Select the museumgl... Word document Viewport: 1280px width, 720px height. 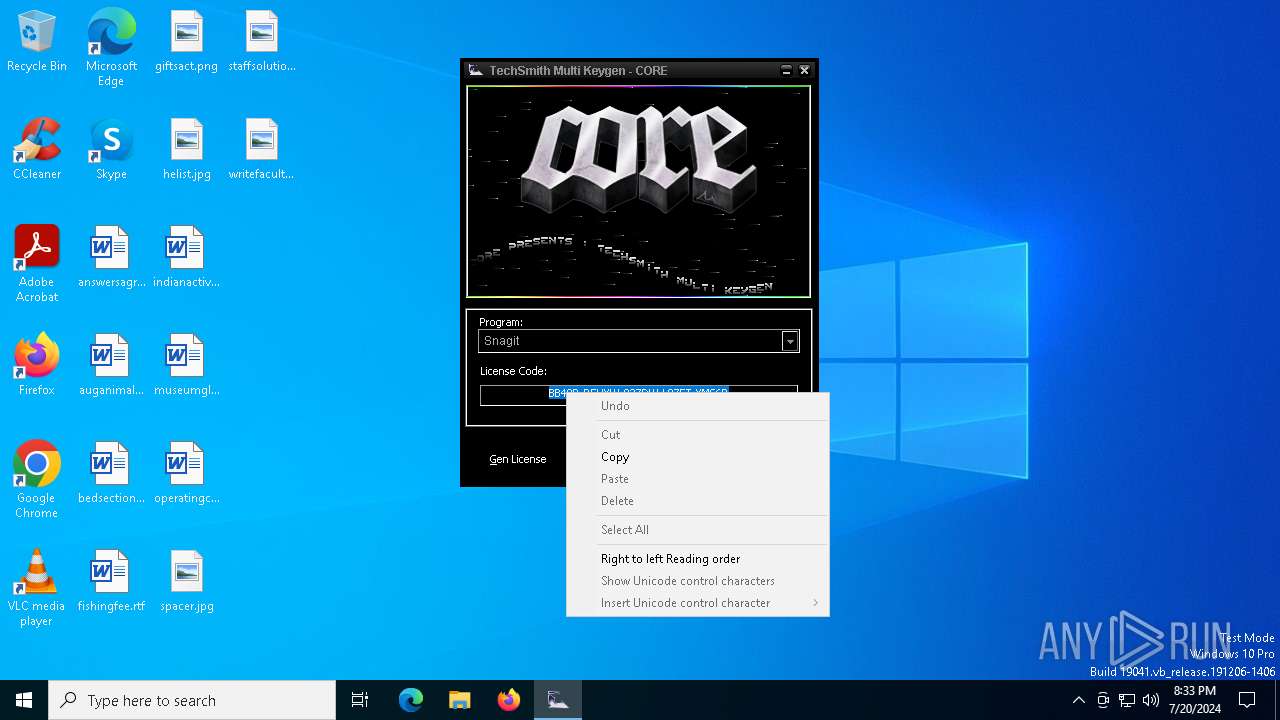coord(186,366)
